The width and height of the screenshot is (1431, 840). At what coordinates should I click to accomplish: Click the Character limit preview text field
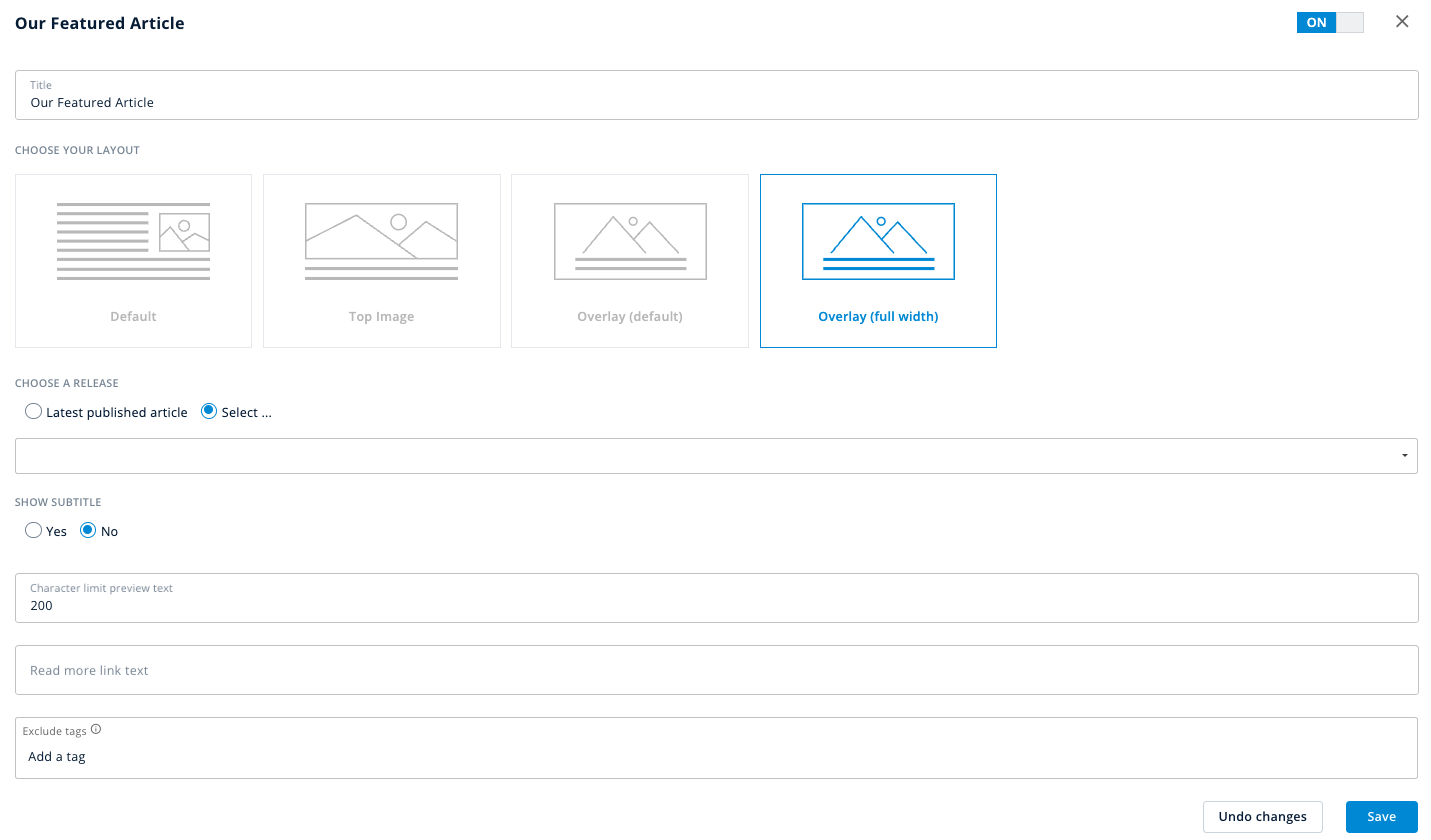[x=716, y=598]
